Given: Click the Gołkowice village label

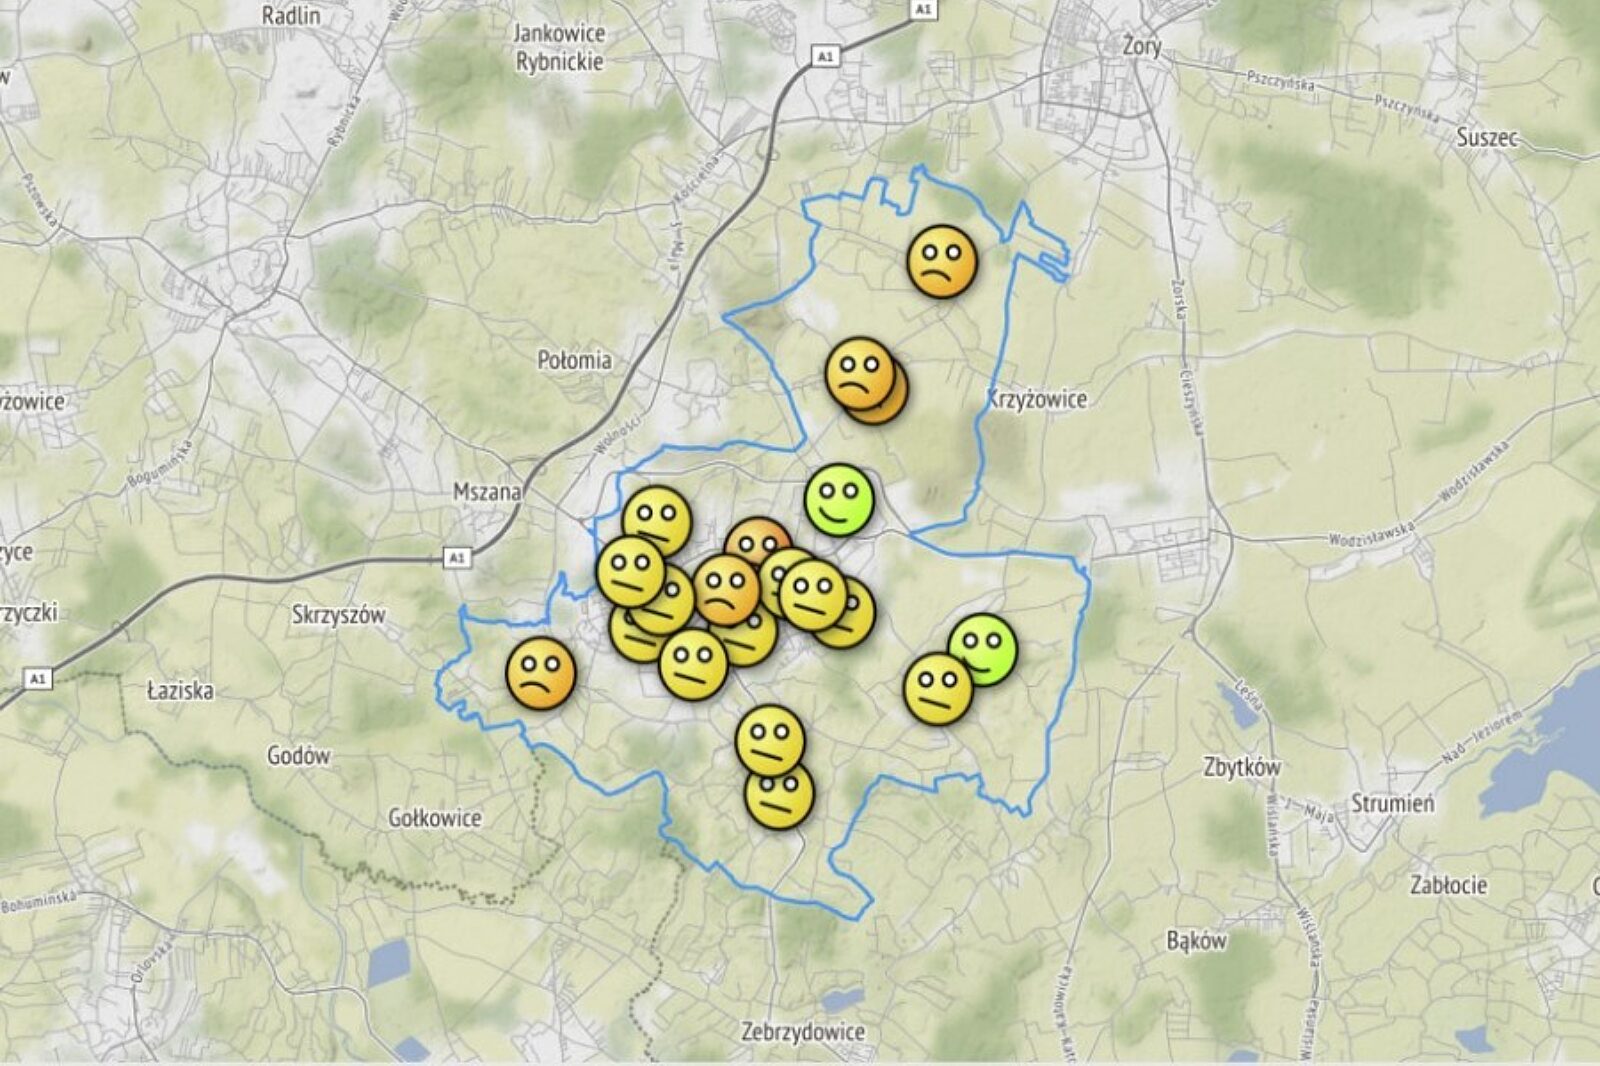Looking at the screenshot, I should [435, 818].
